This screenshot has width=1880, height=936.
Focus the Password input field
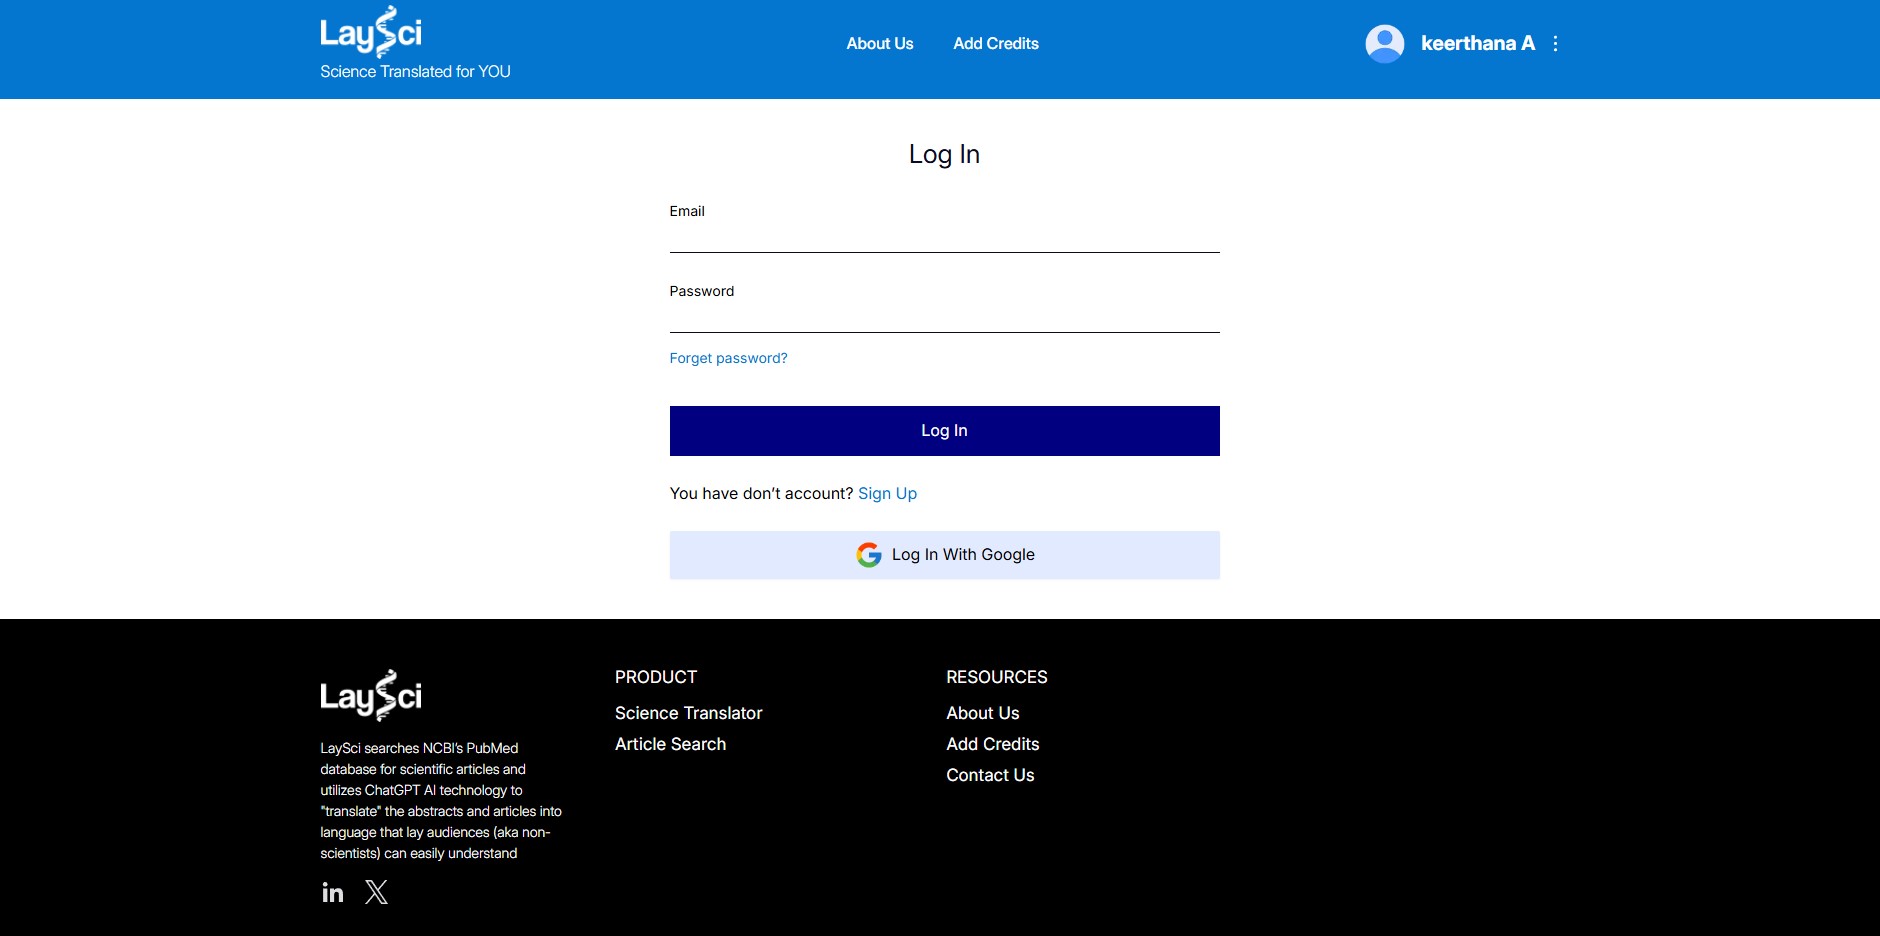(945, 317)
